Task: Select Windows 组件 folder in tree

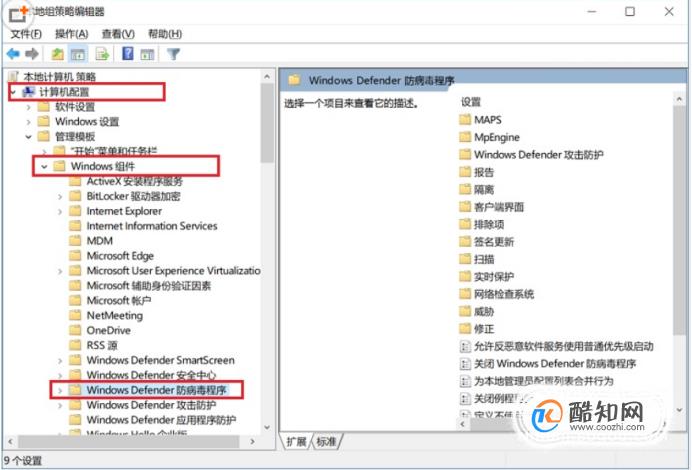Action: pyautogui.click(x=102, y=166)
